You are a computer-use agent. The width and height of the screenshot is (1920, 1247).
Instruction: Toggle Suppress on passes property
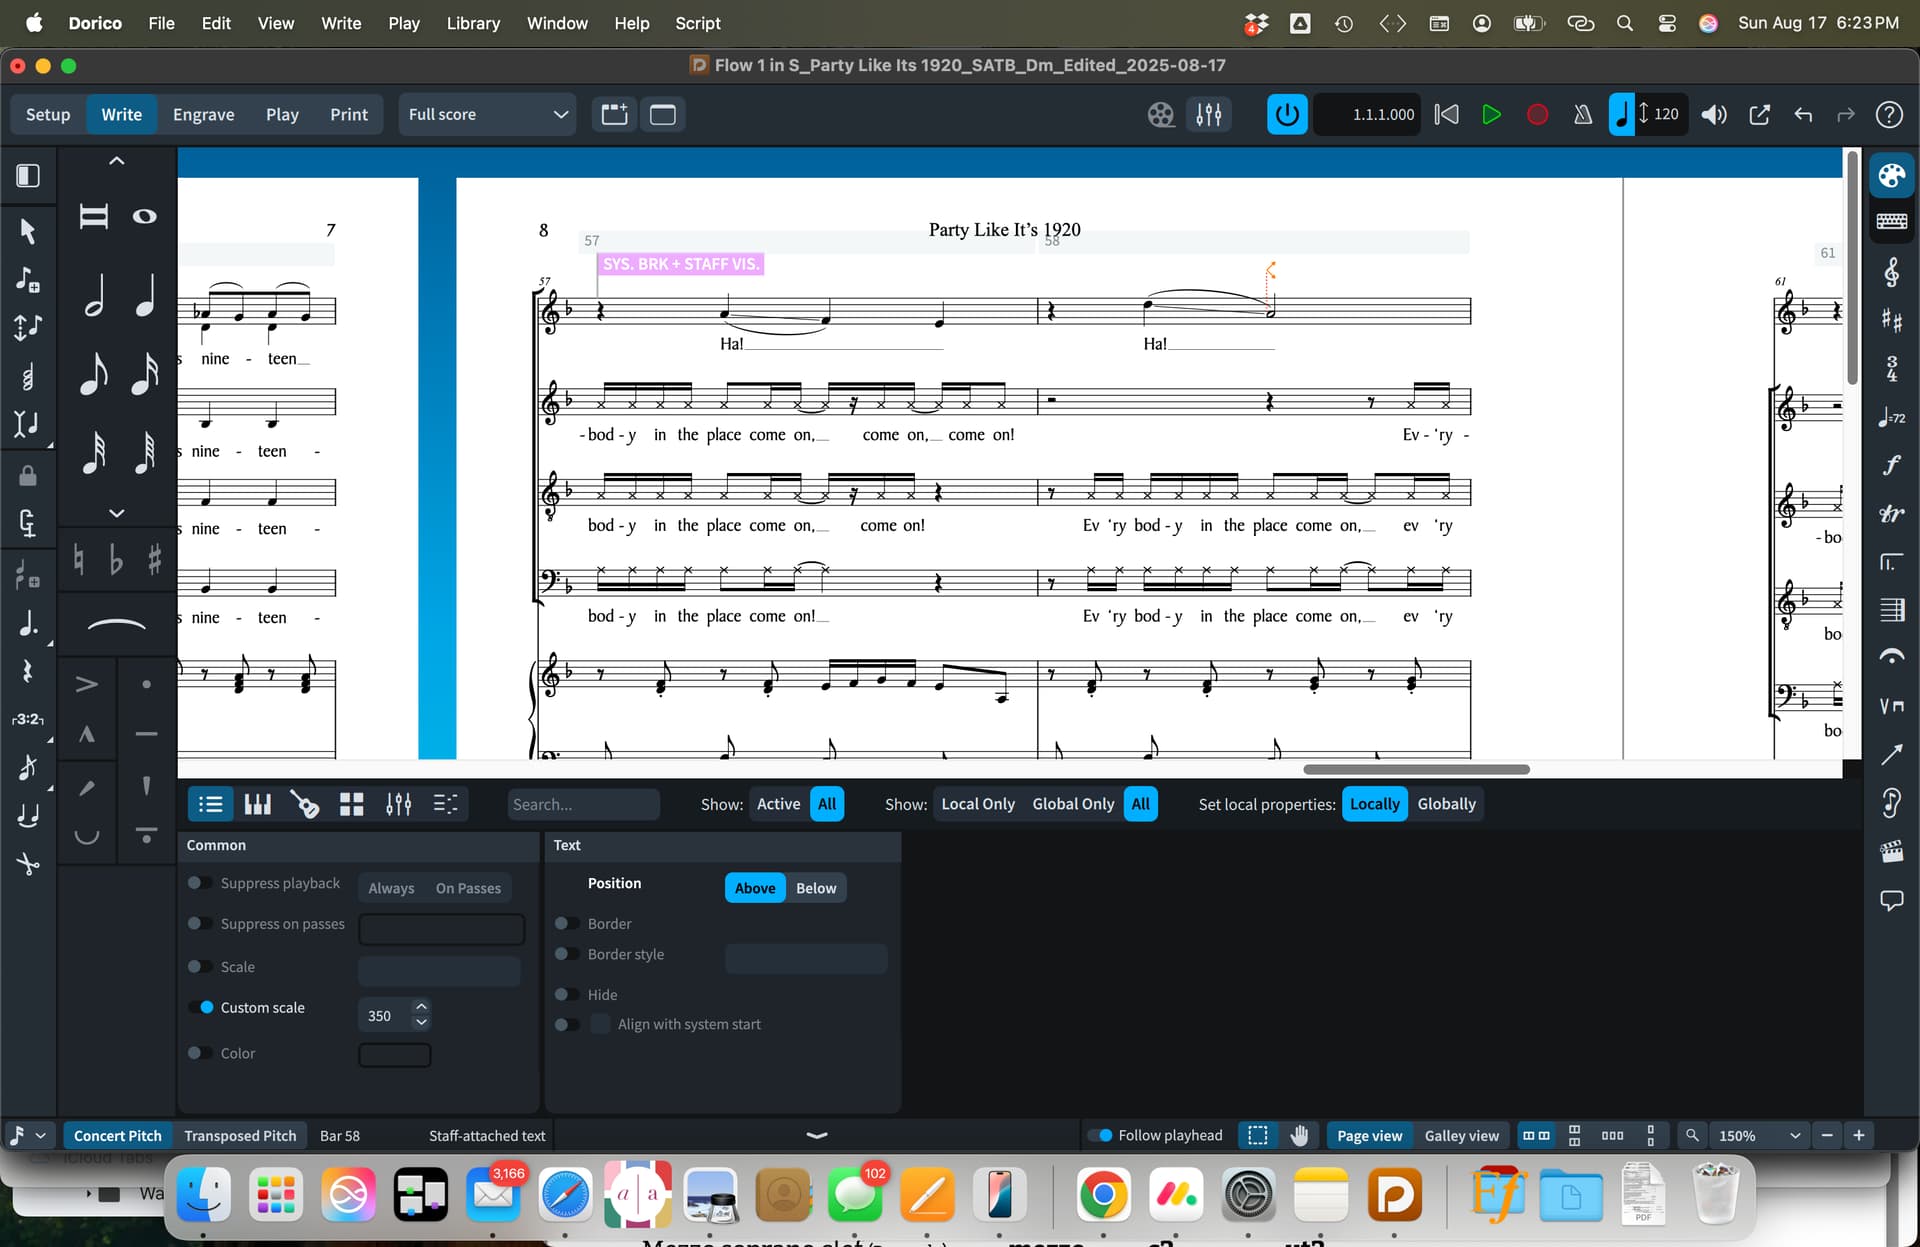click(200, 923)
